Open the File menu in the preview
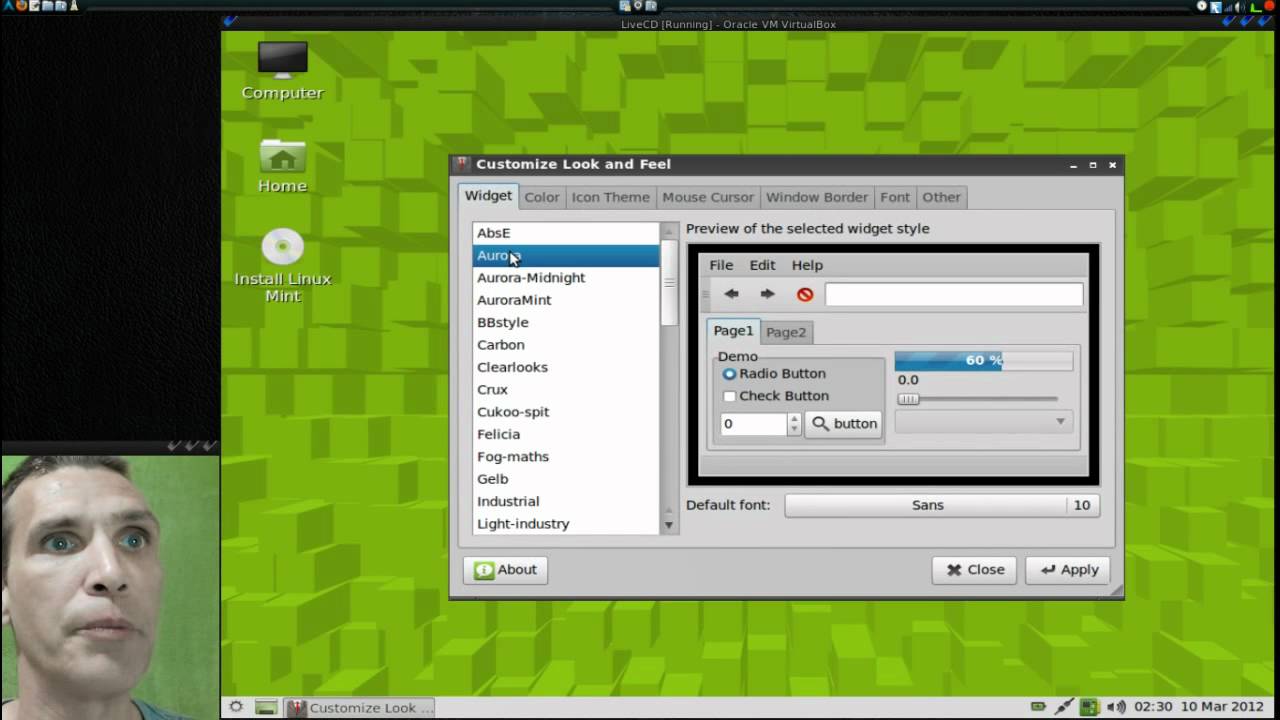Screen dimensions: 1280x720 pos(721,265)
